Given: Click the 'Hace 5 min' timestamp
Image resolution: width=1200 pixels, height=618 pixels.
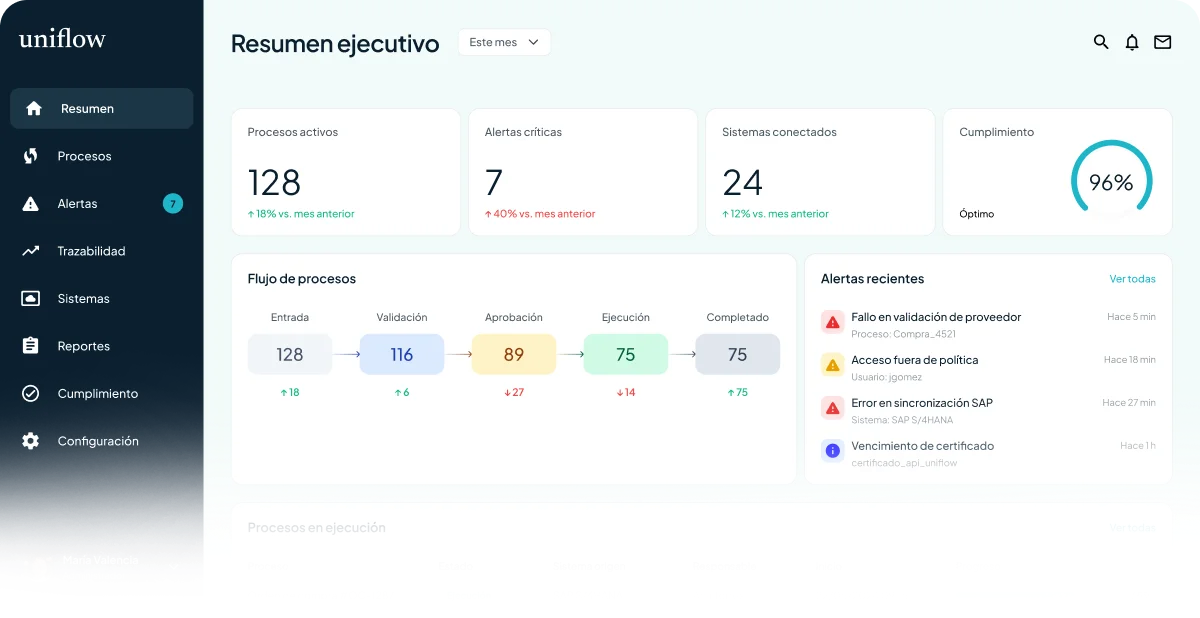Looking at the screenshot, I should [x=1131, y=317].
